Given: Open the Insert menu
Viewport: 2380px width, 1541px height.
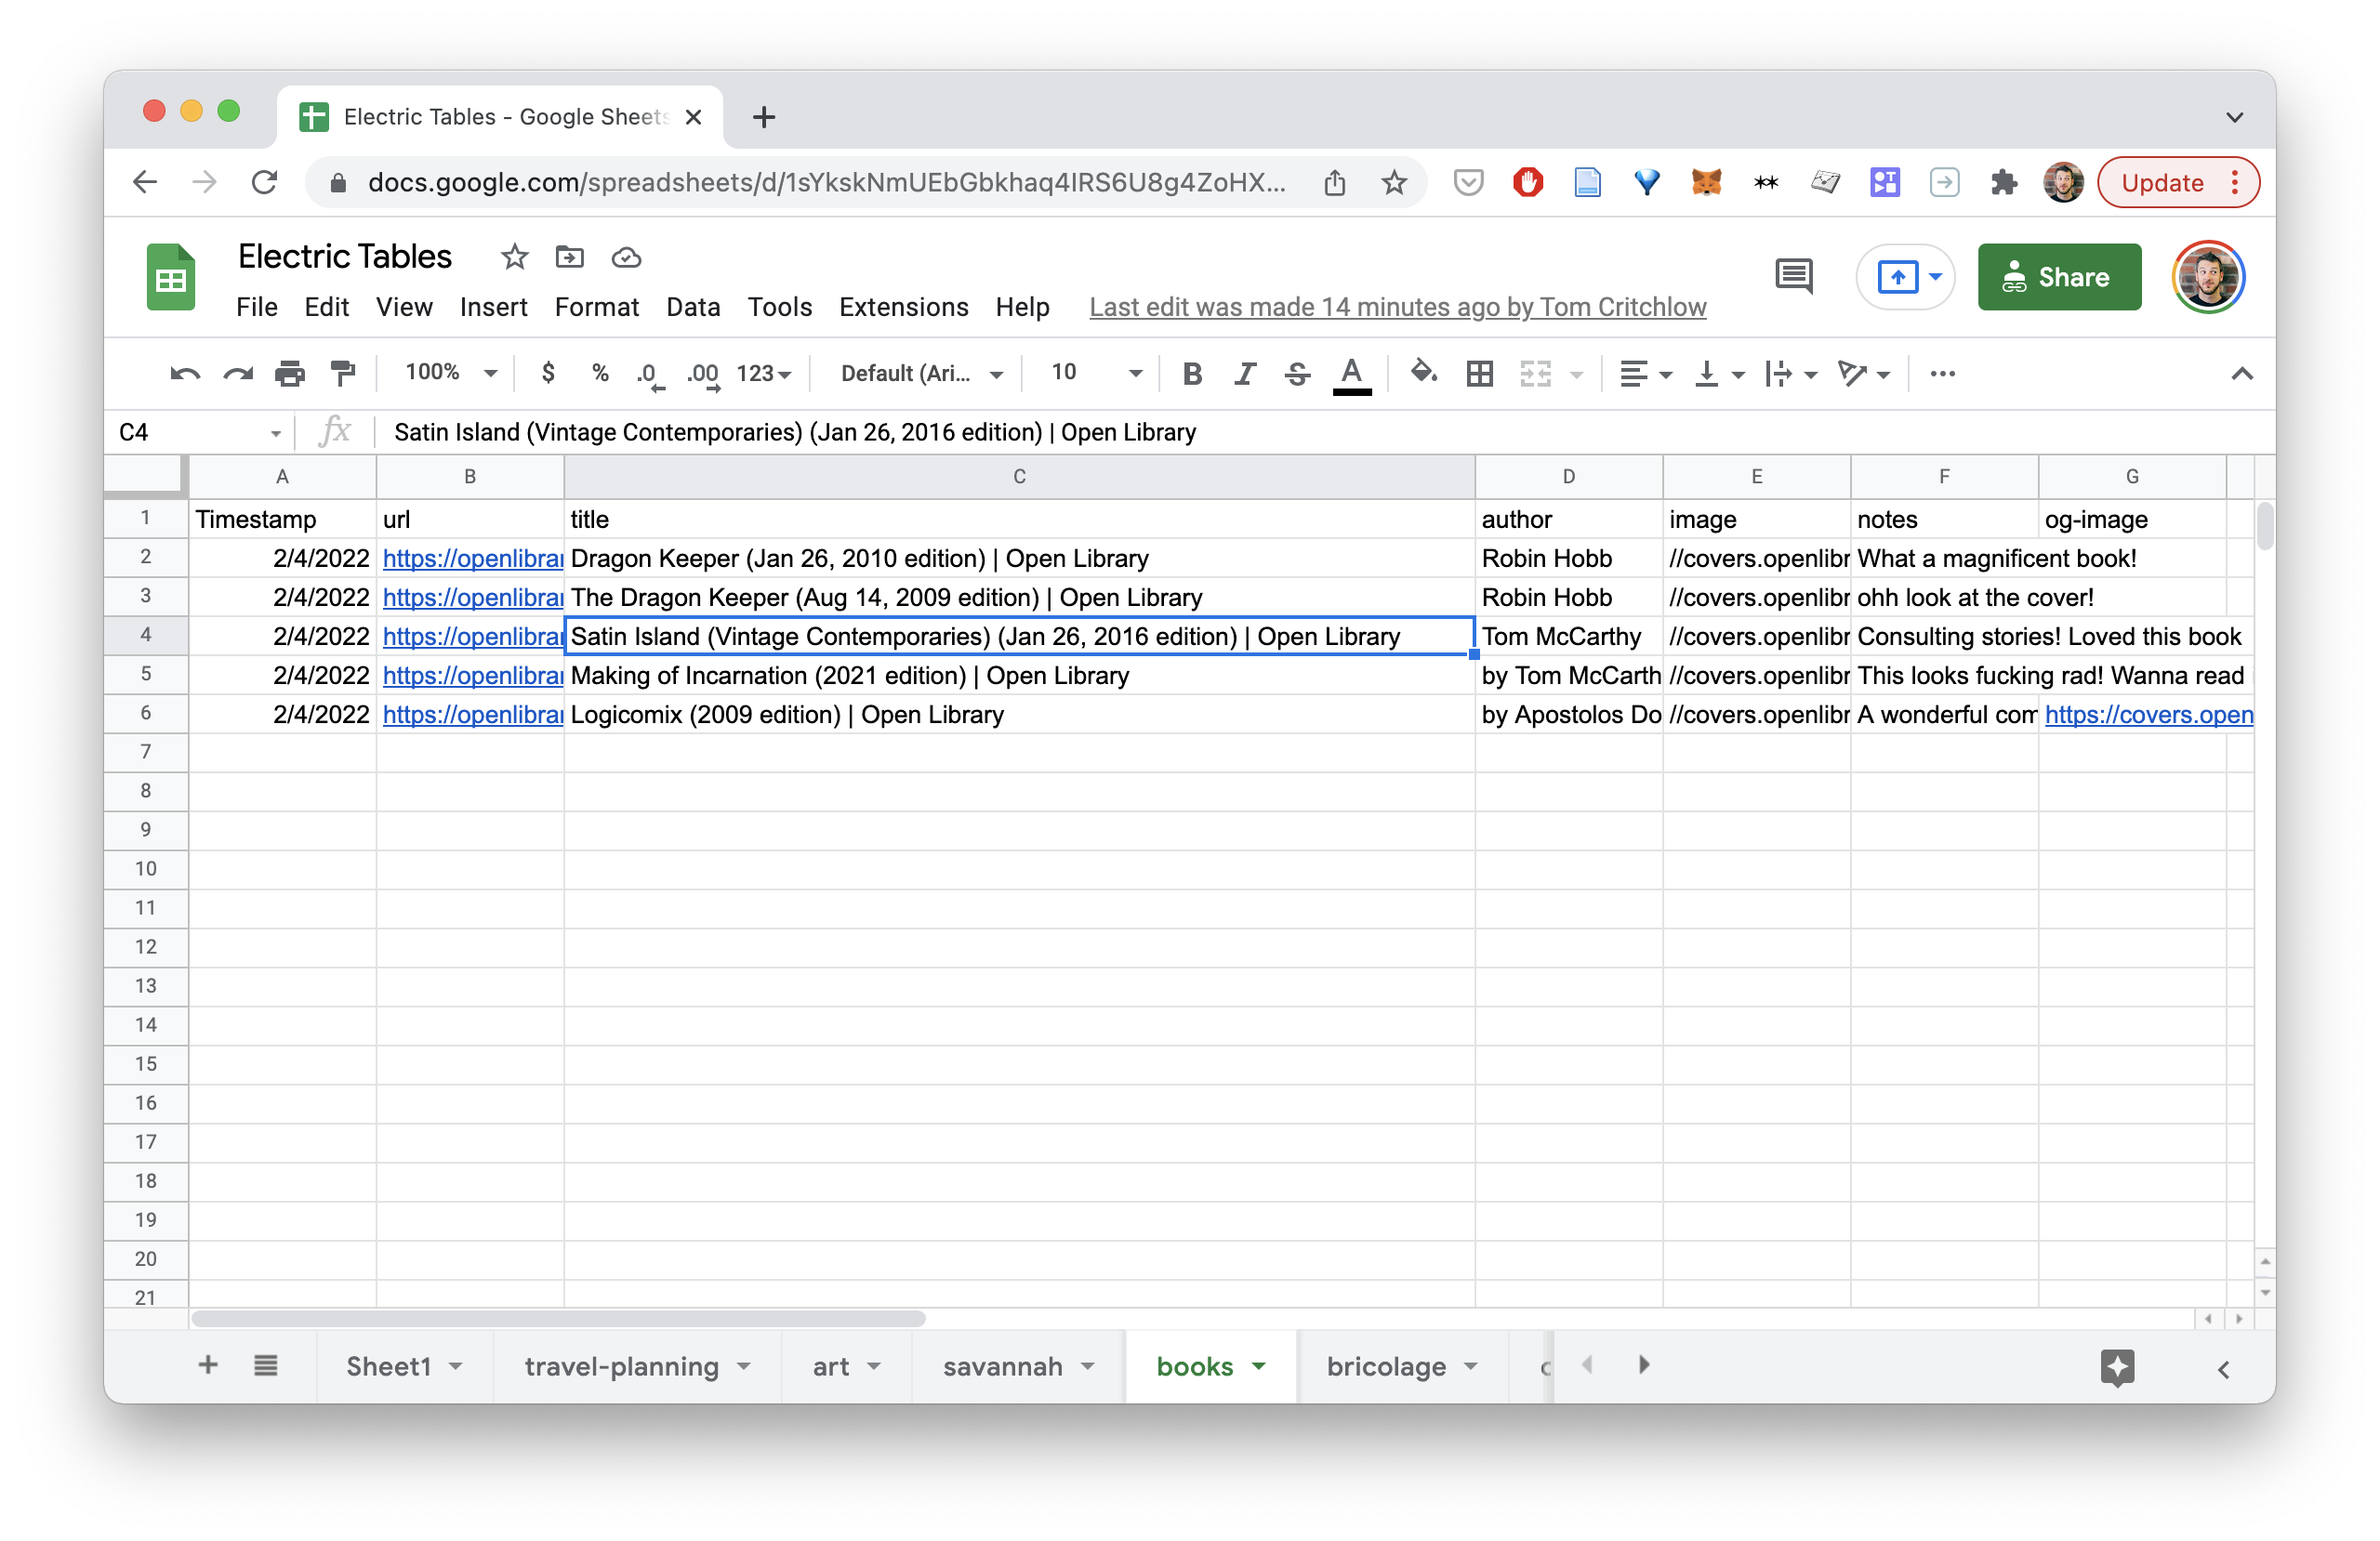Looking at the screenshot, I should [493, 307].
